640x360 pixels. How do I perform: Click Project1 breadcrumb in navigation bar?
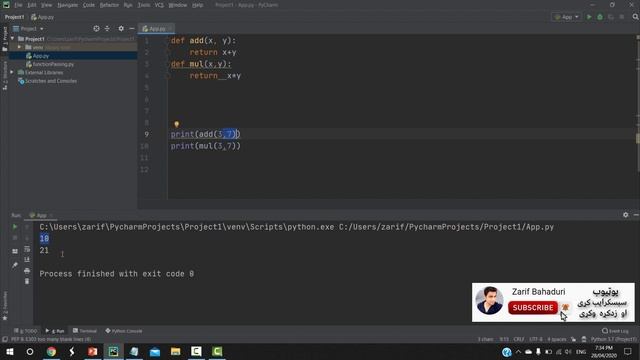click(x=14, y=17)
